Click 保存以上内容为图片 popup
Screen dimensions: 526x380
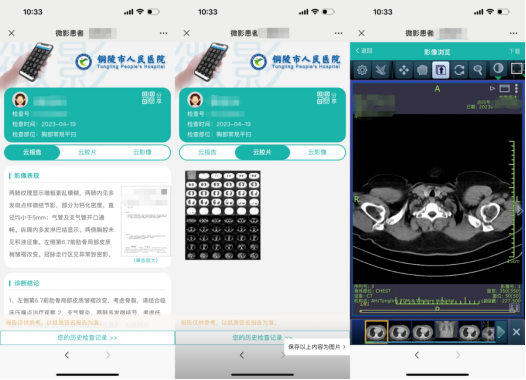point(317,347)
